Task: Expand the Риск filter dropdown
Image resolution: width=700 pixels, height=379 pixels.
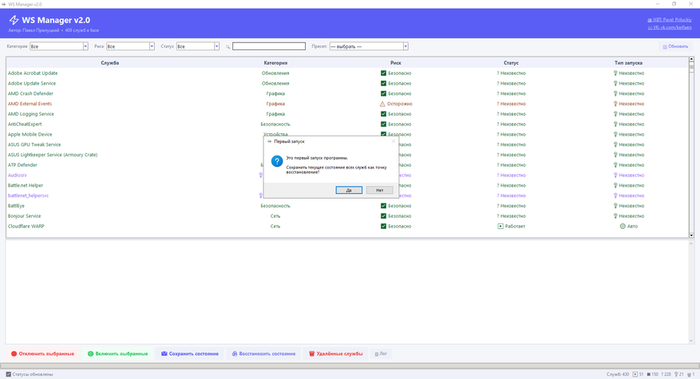Action: (130, 46)
